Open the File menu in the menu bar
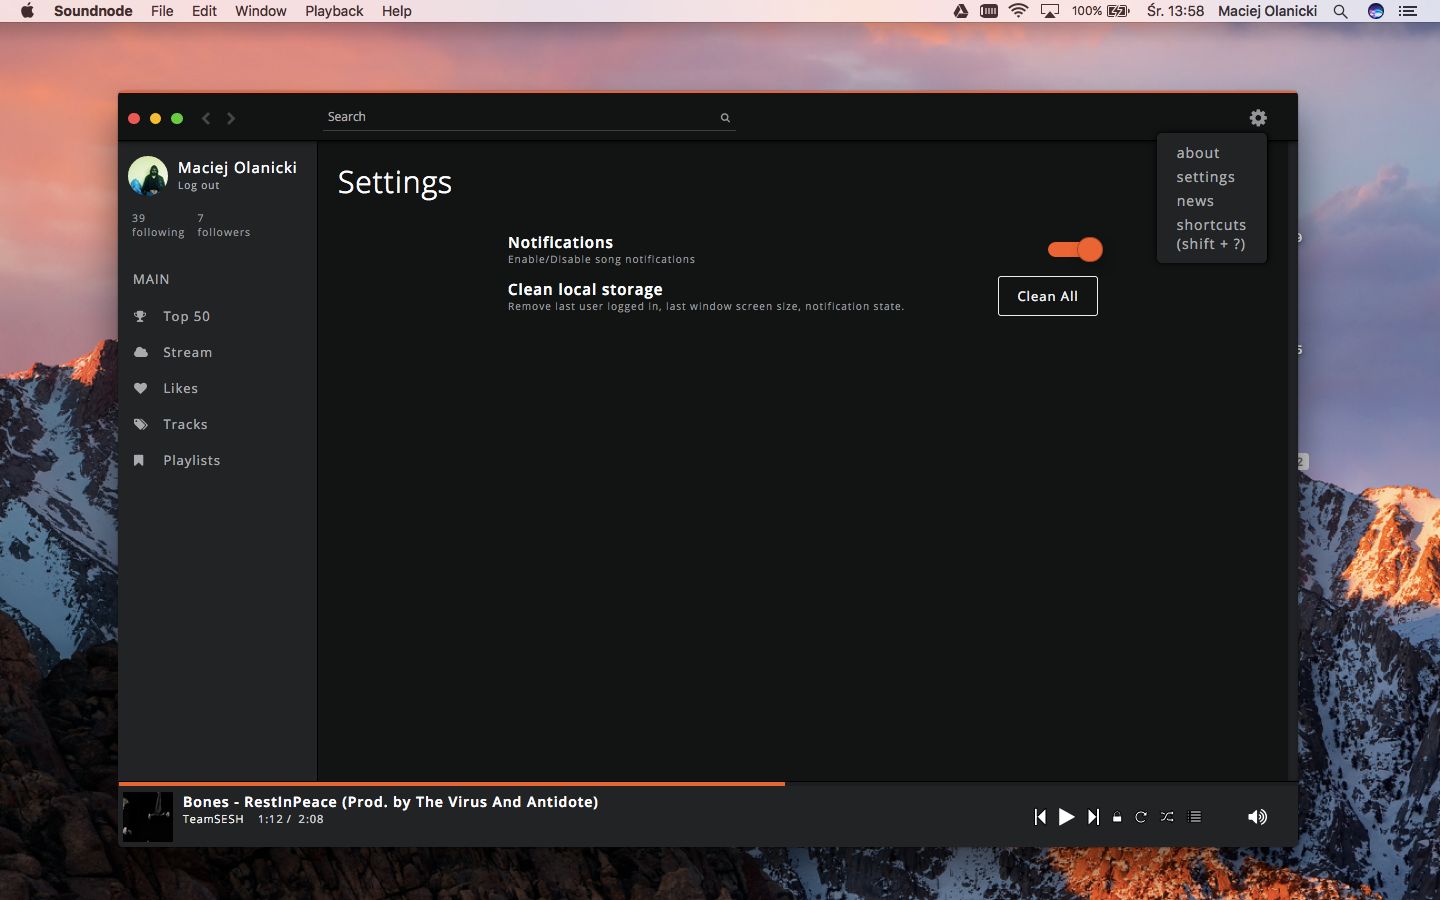The image size is (1440, 900). (162, 11)
